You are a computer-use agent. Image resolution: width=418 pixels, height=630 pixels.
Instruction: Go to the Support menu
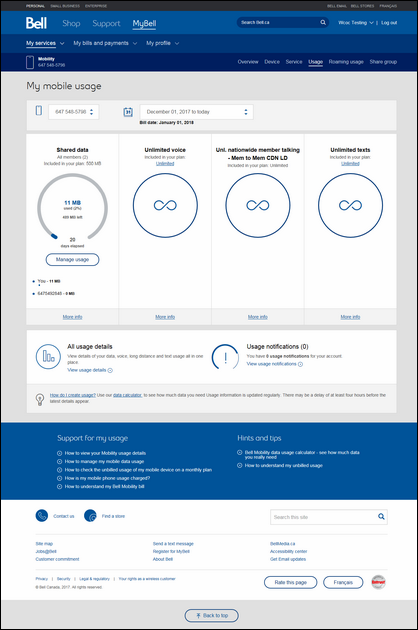106,23
